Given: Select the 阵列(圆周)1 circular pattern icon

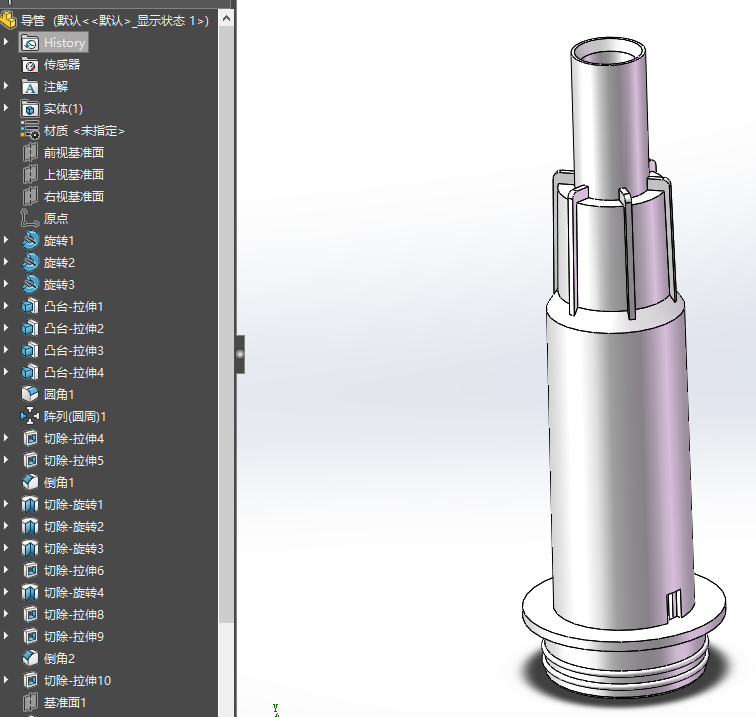Looking at the screenshot, I should click(30, 417).
